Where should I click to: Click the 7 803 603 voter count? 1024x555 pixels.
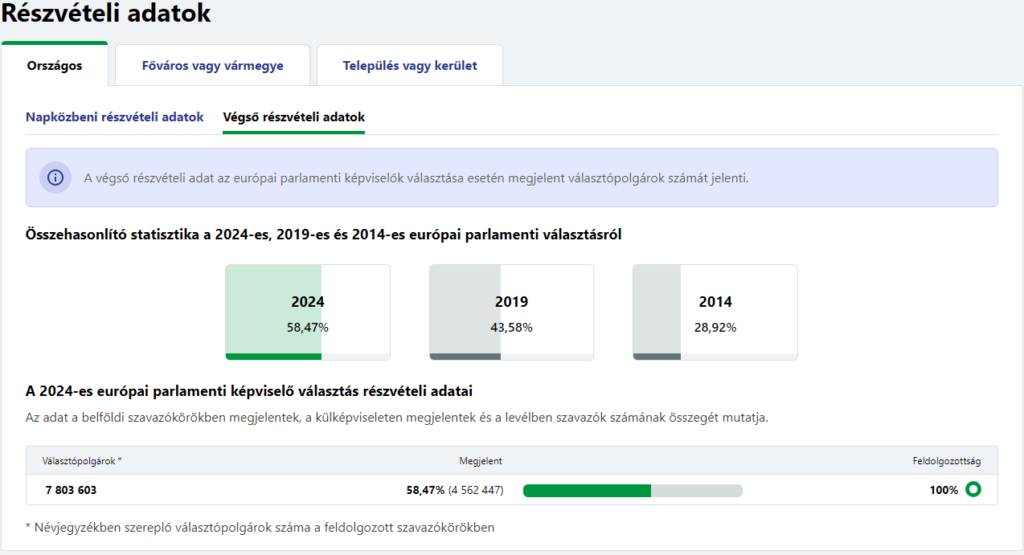coord(71,490)
